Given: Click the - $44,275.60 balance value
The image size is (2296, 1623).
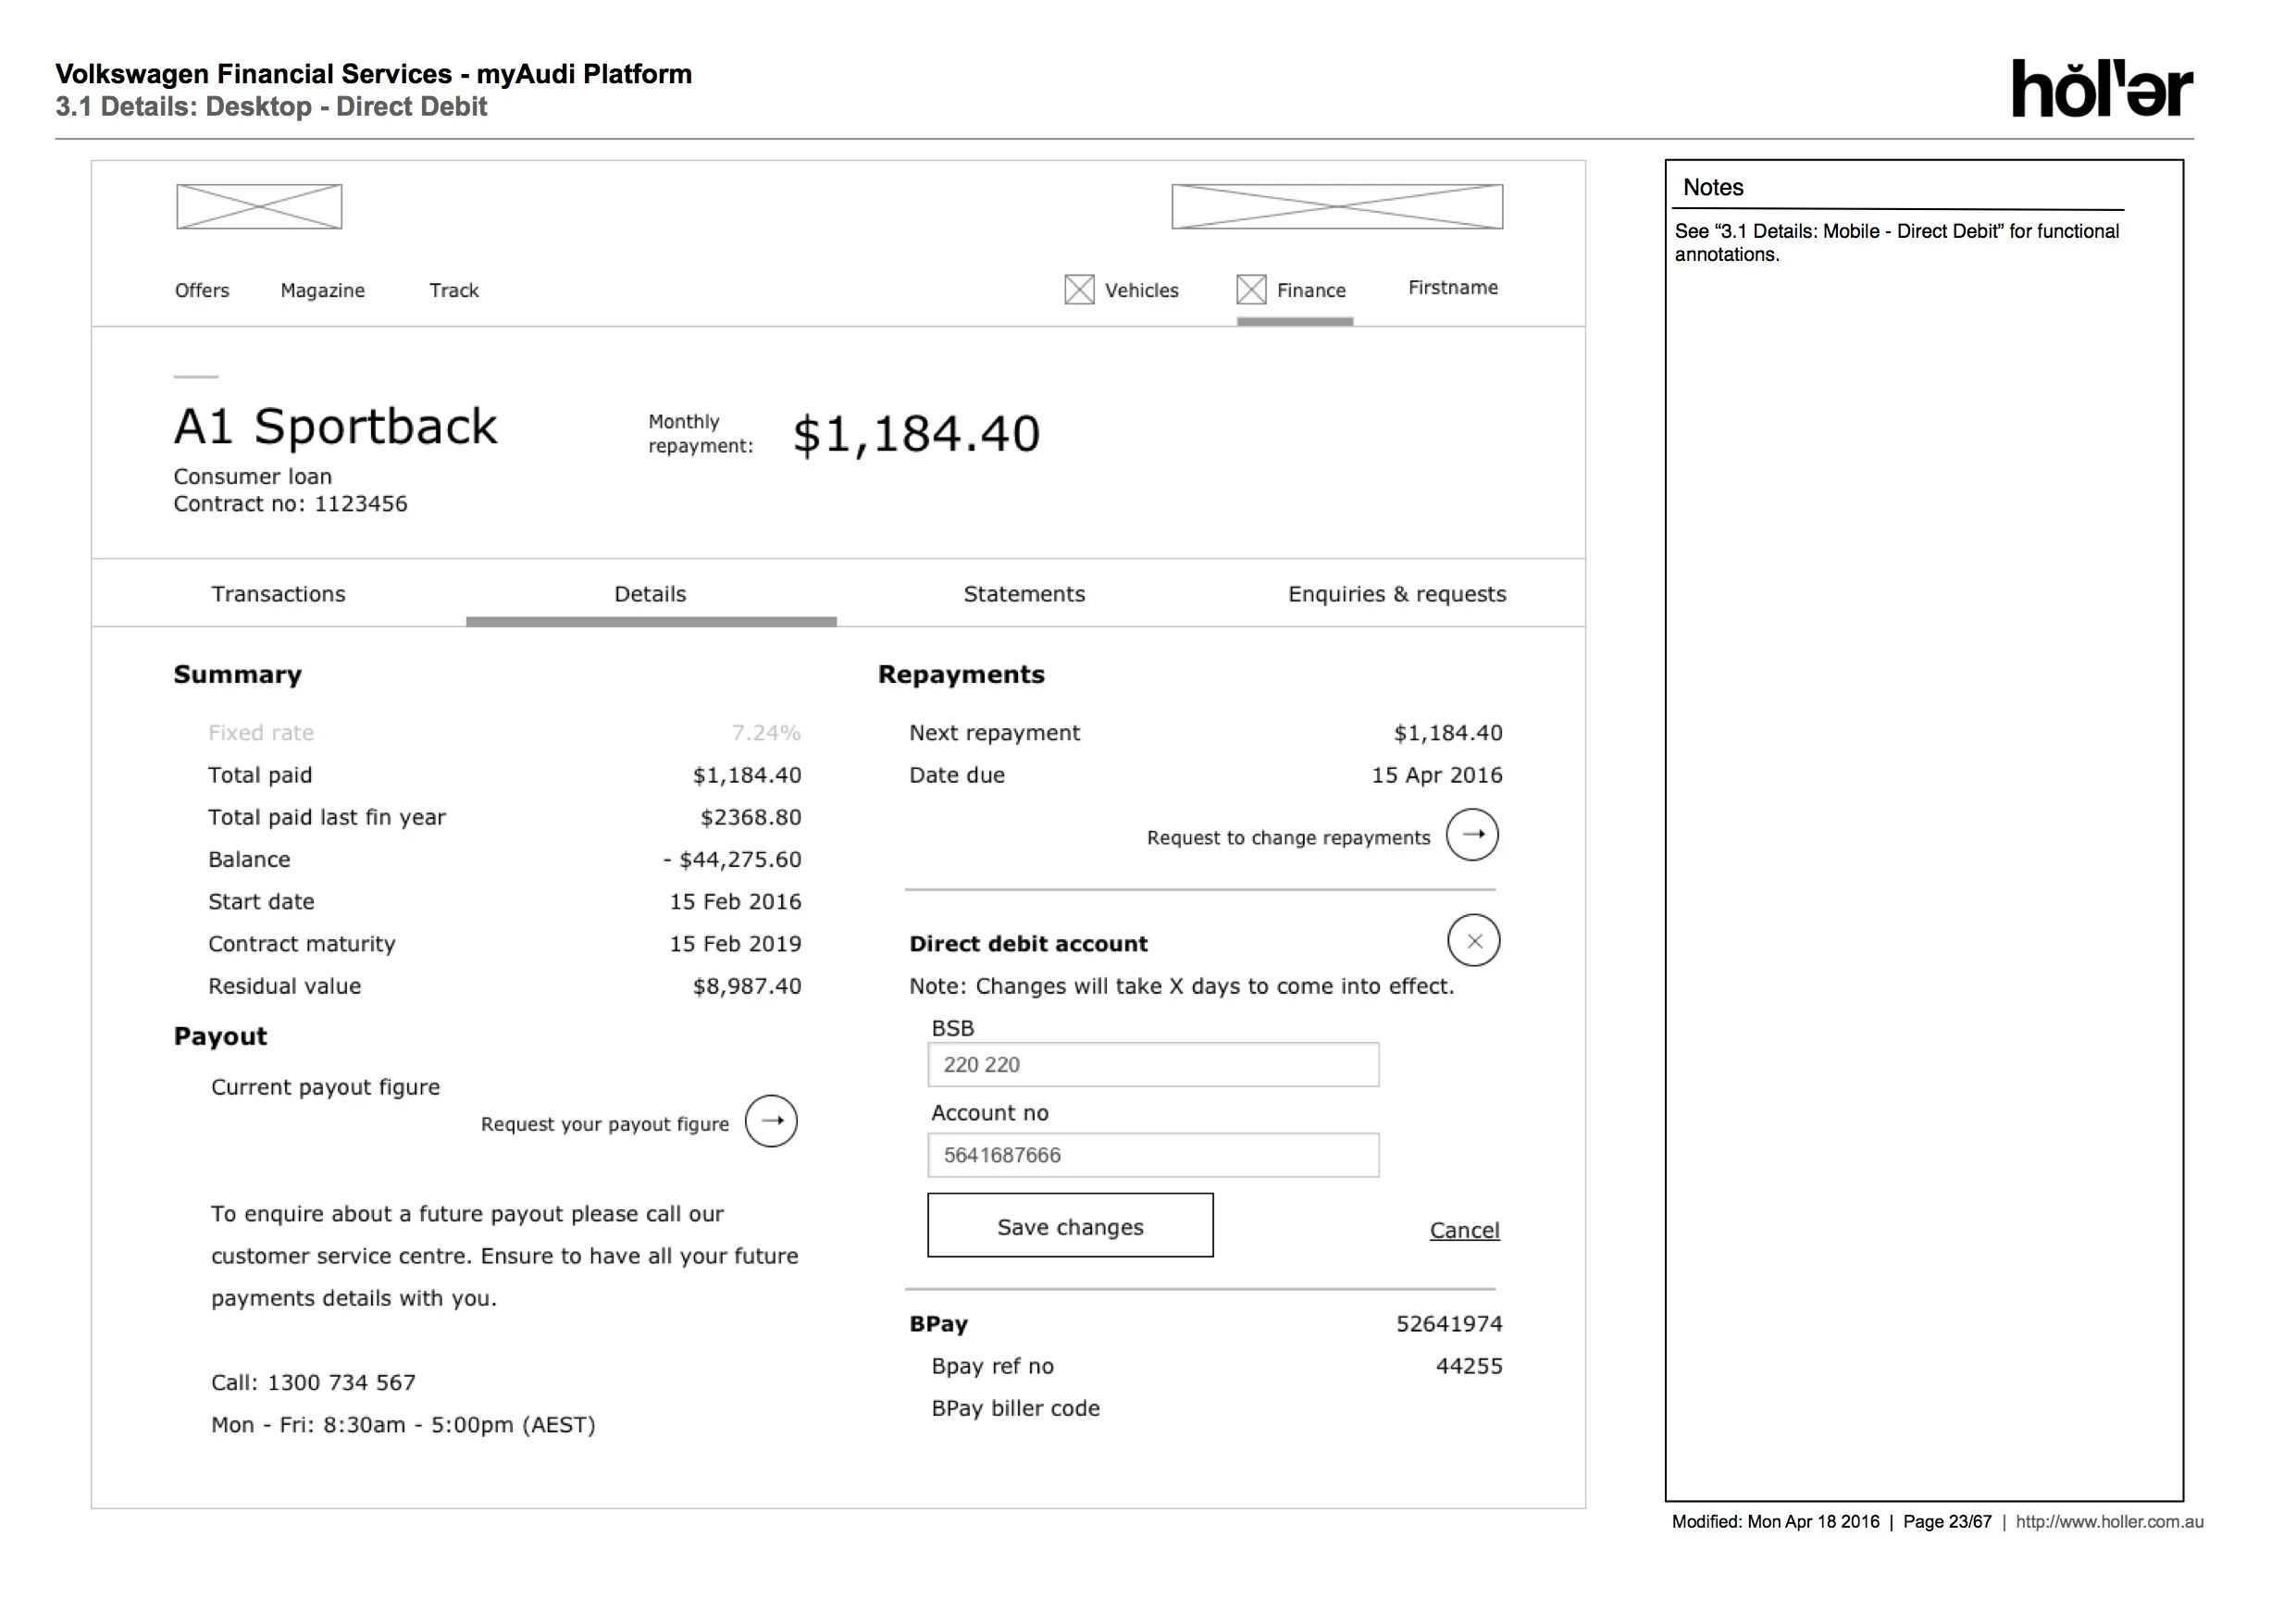Looking at the screenshot, I should (732, 860).
